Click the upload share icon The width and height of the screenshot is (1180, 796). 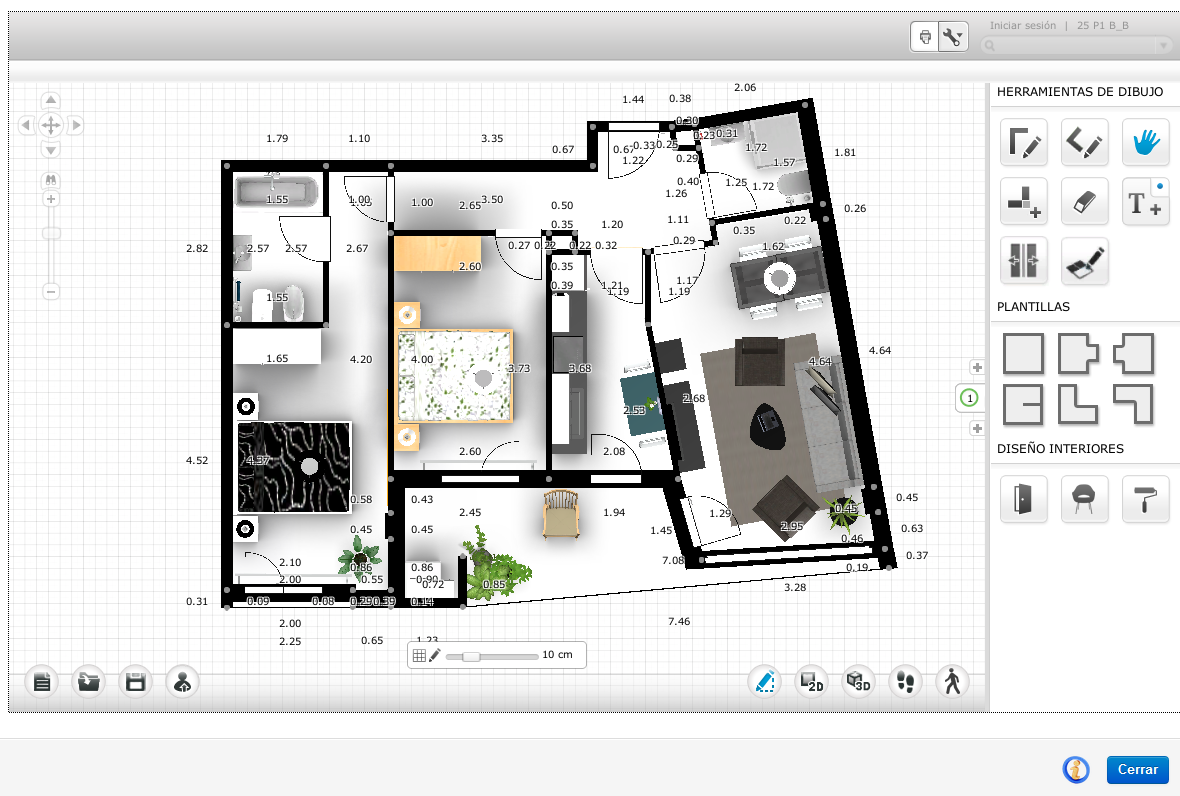click(182, 682)
